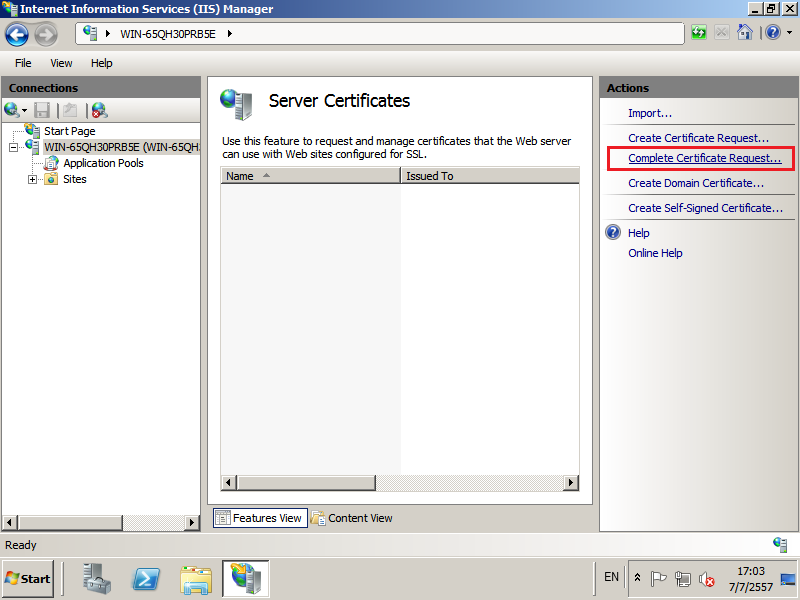Viewport: 800px width, 600px height.
Task: Click the Back navigation arrow
Action: click(x=17, y=34)
